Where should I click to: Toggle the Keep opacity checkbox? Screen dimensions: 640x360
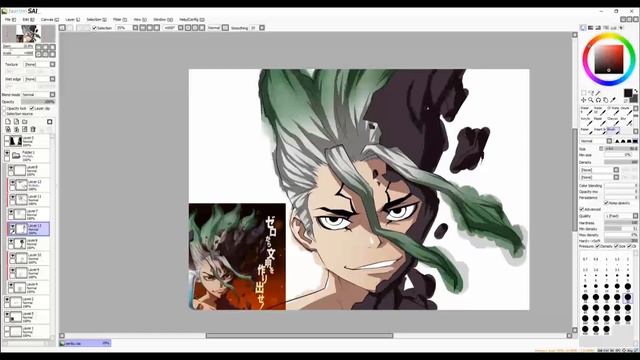[x=606, y=203]
